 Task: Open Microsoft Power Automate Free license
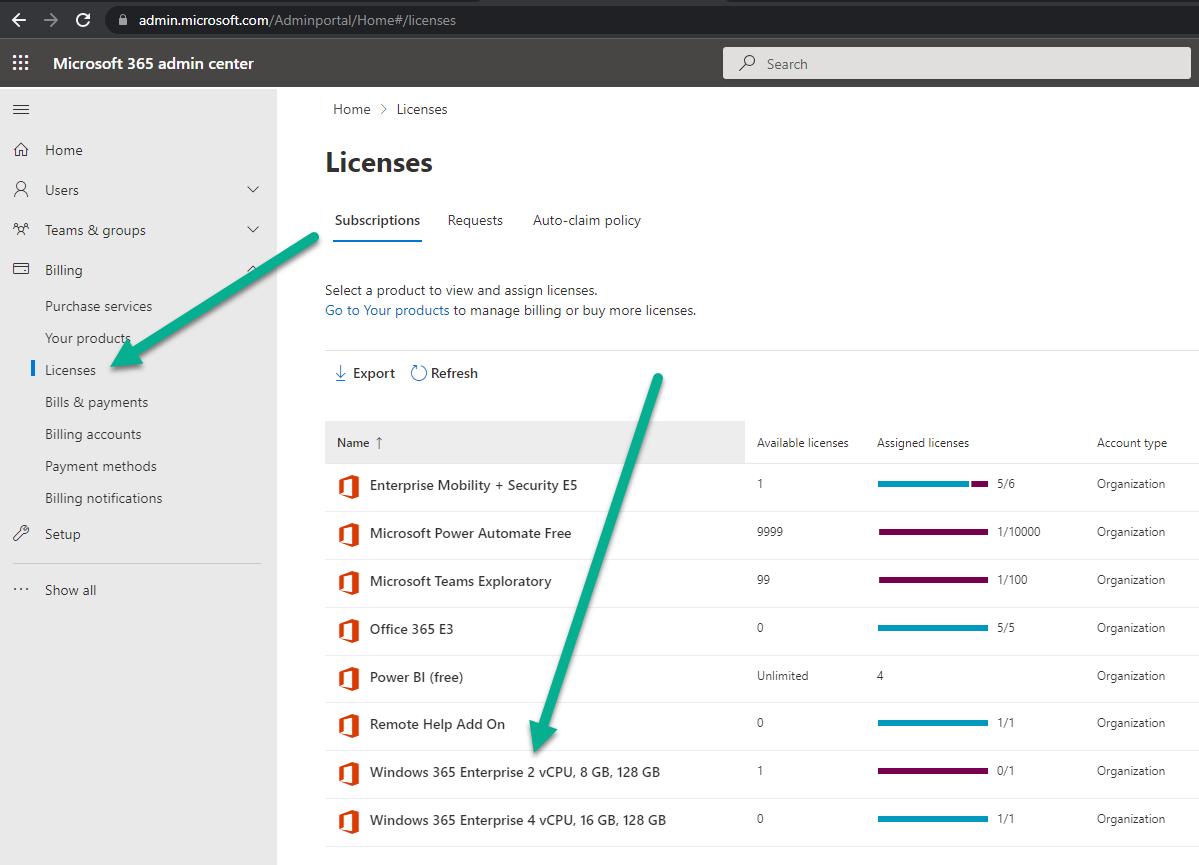[470, 534]
